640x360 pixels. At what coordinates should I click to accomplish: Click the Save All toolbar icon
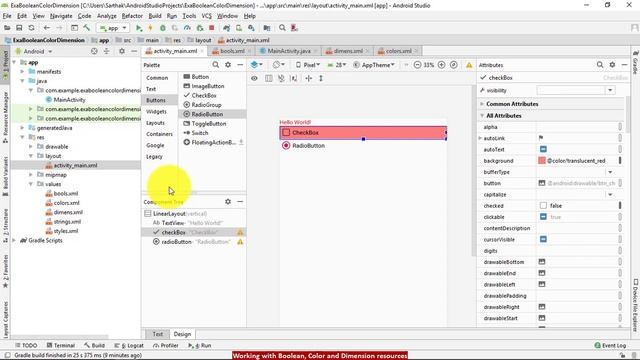(x=19, y=28)
